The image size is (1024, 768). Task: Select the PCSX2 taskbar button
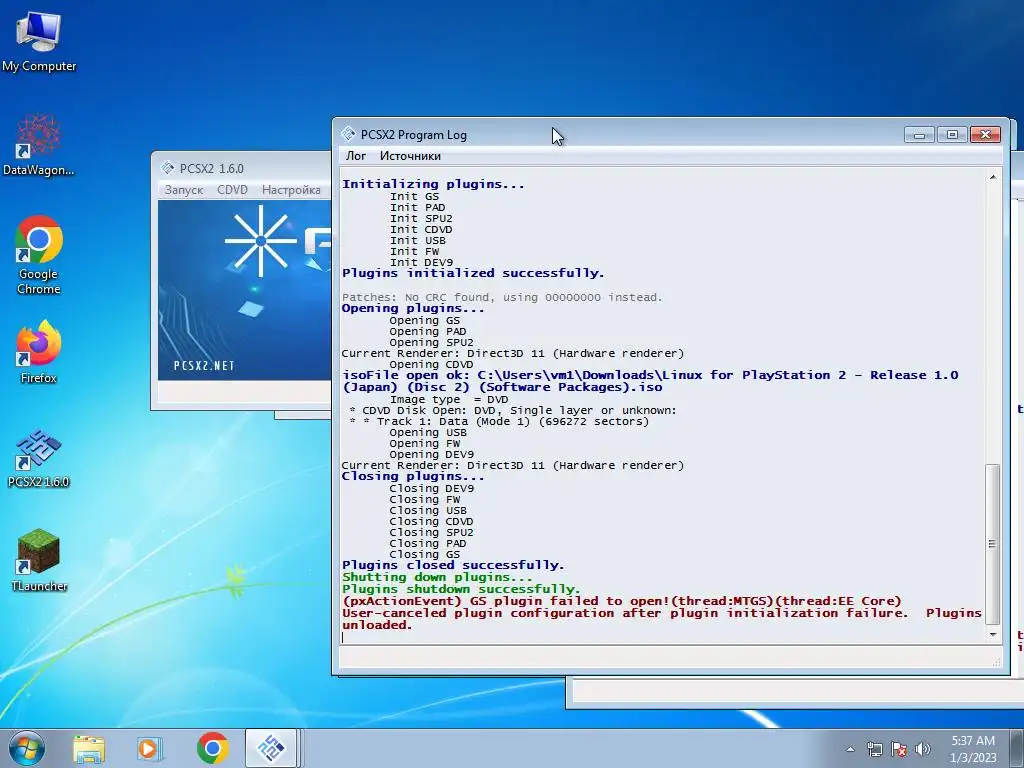pyautogui.click(x=272, y=748)
